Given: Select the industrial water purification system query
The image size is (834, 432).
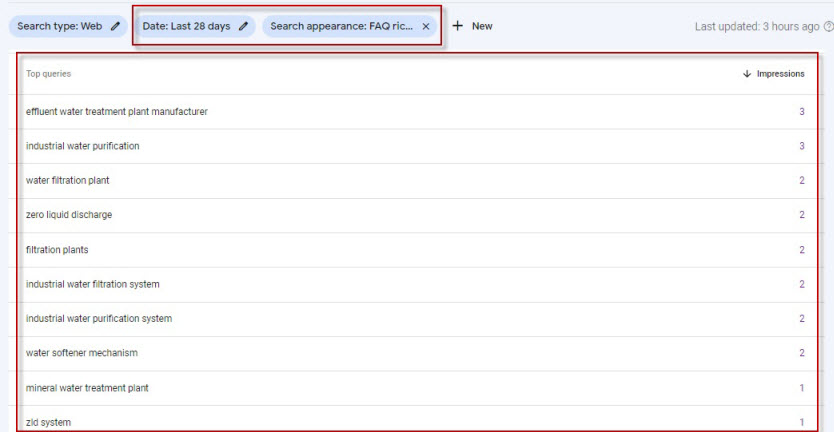Looking at the screenshot, I should (x=99, y=319).
